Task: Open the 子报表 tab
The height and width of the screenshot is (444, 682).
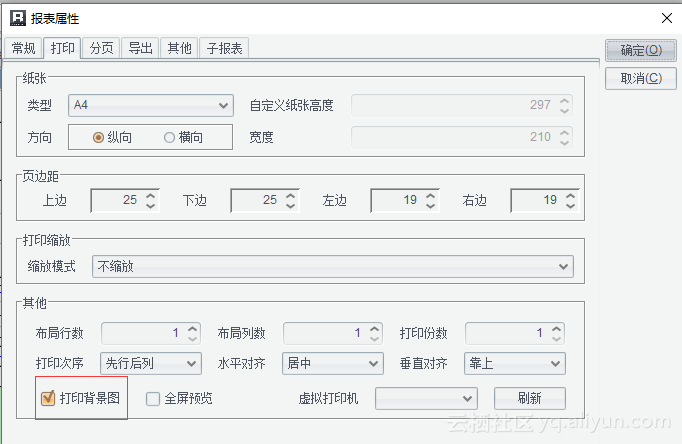Action: click(224, 48)
